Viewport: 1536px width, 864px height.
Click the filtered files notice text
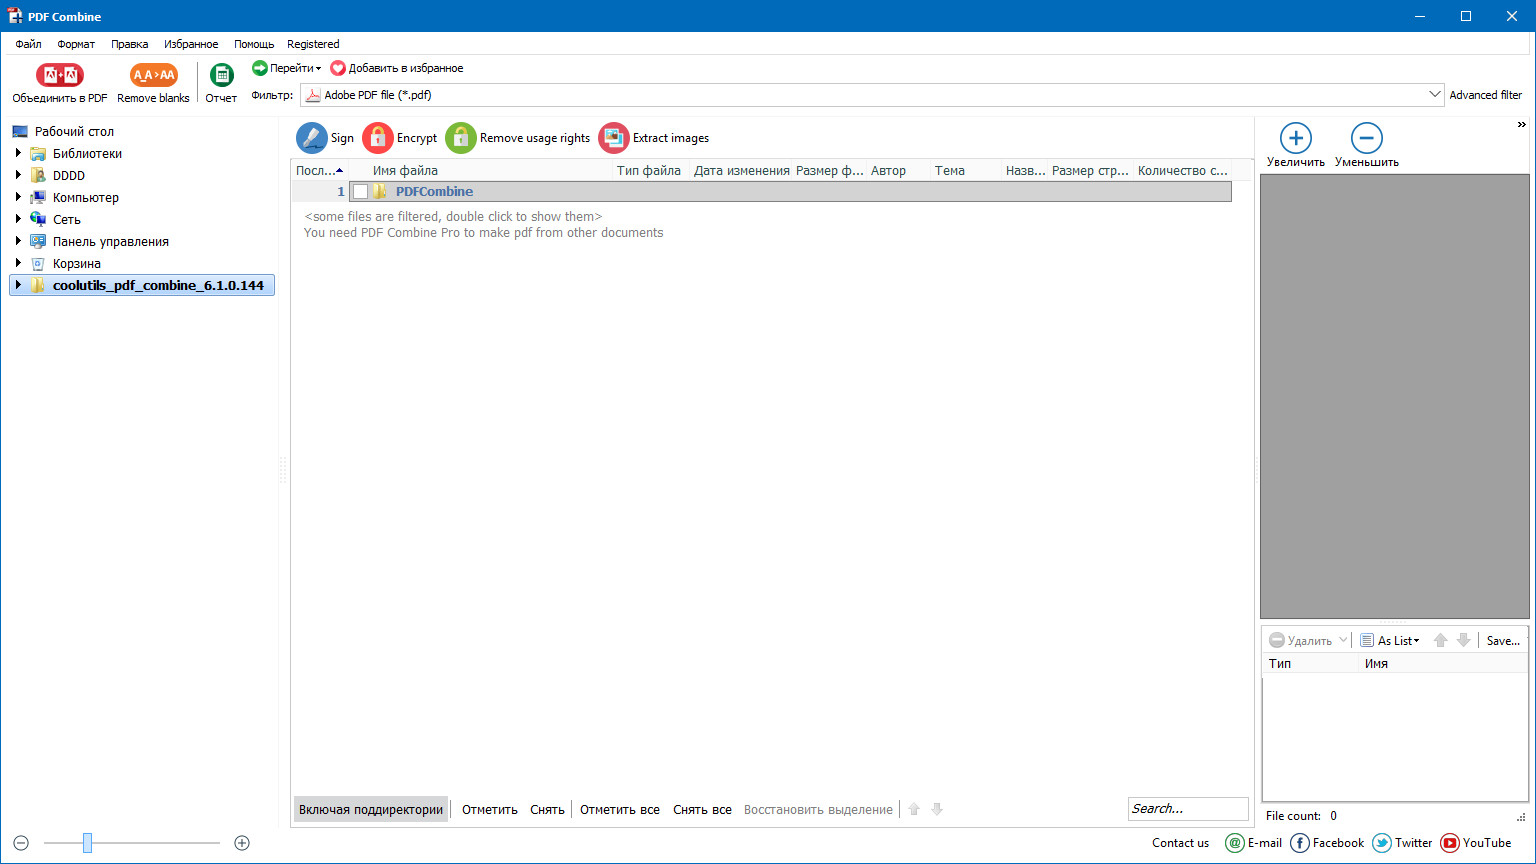[x=453, y=216]
